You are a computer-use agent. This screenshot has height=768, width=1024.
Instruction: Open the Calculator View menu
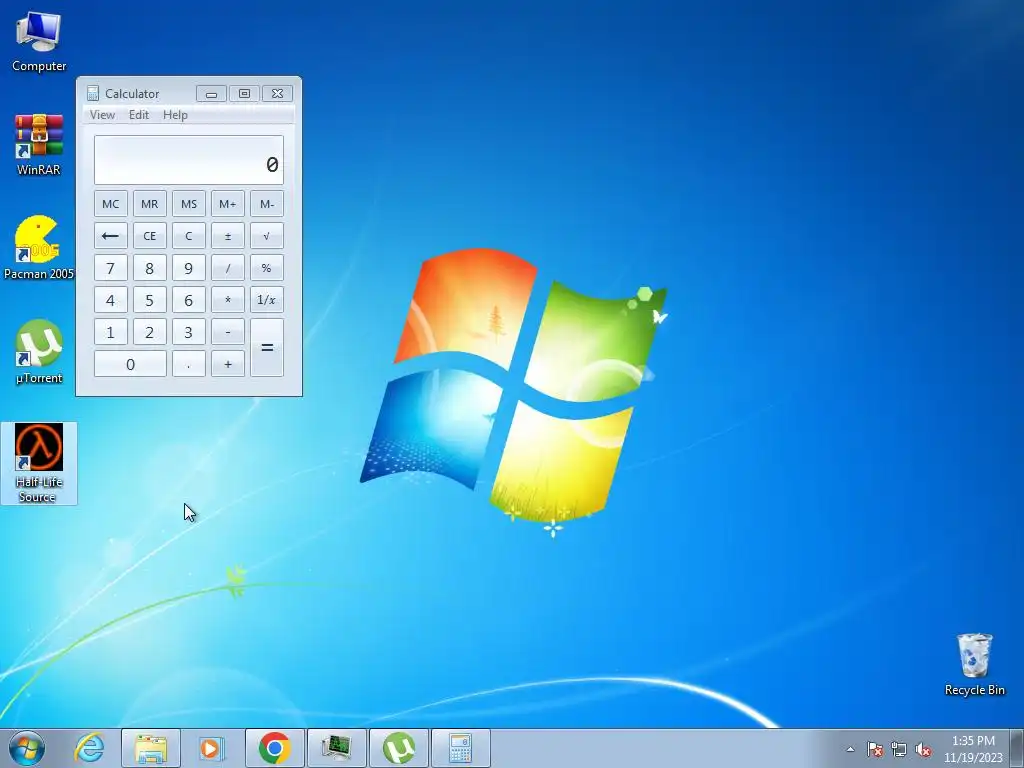pyautogui.click(x=103, y=115)
